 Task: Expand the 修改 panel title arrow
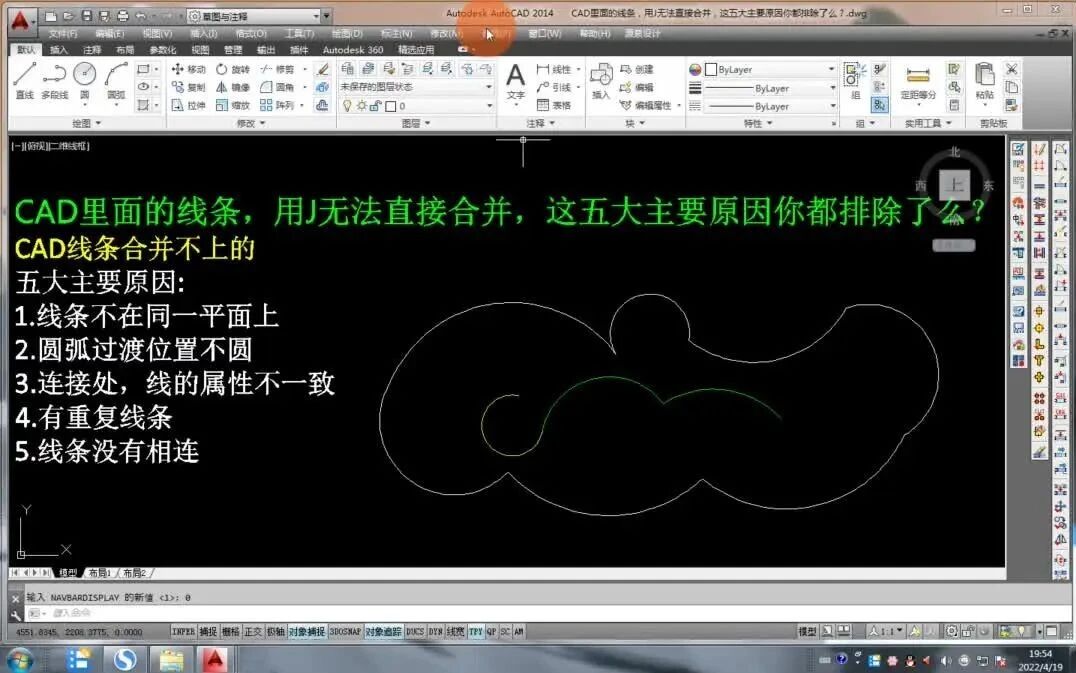(263, 123)
